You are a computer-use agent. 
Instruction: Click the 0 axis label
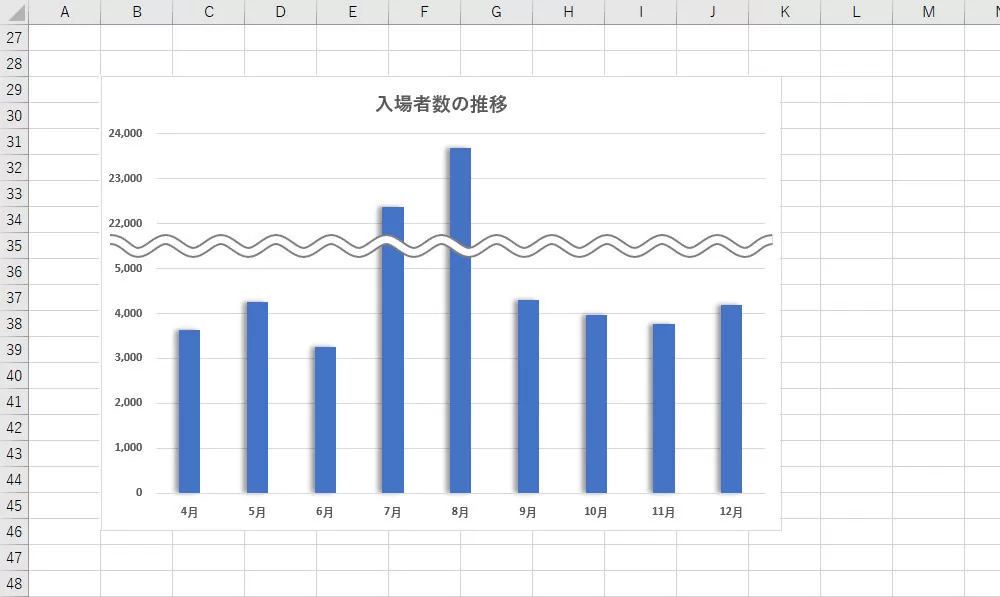pos(139,492)
